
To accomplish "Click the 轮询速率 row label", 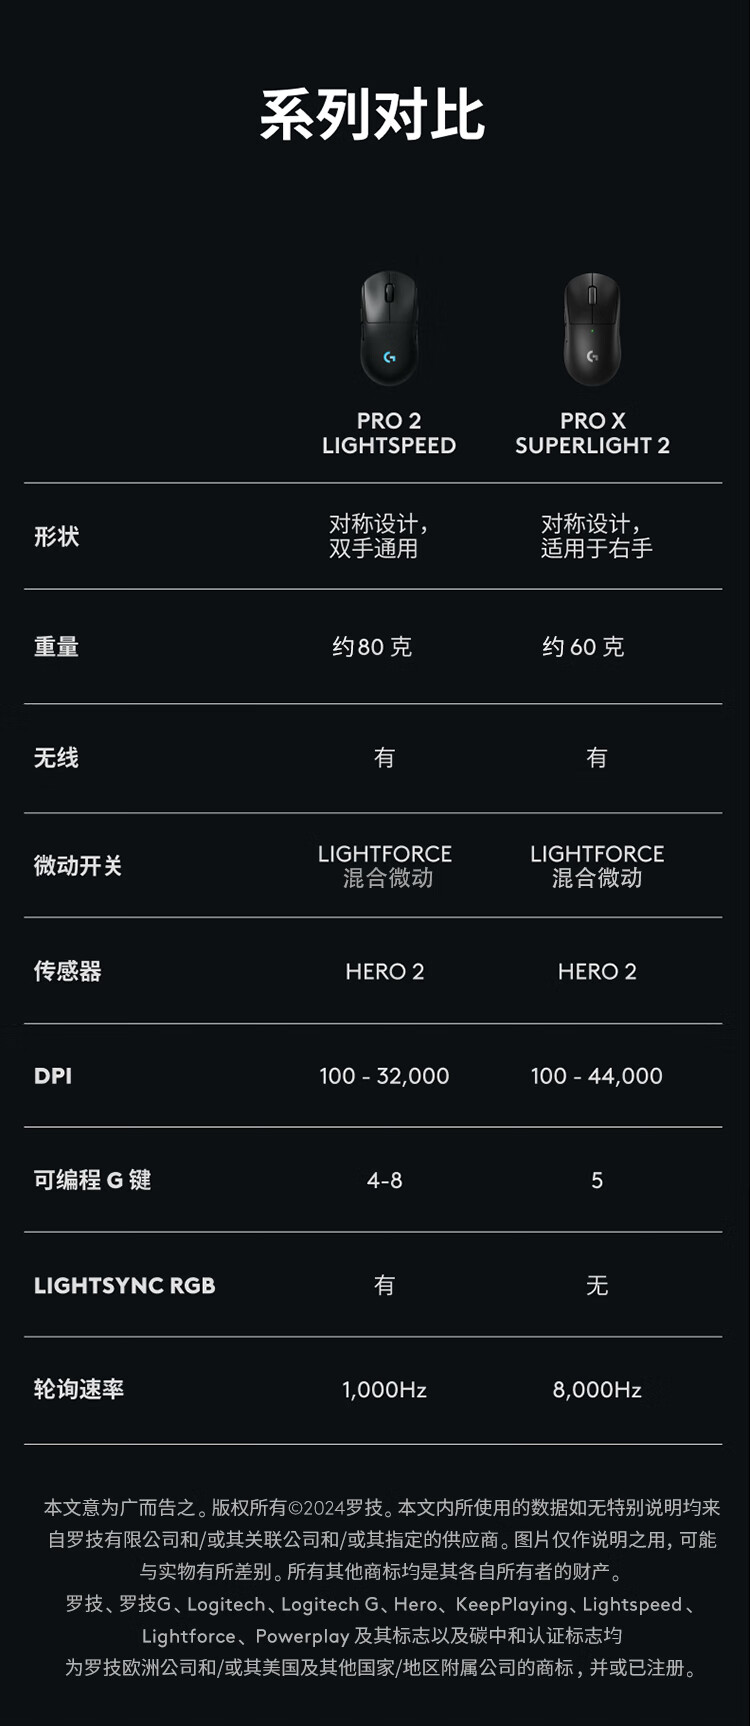I will pos(79,1389).
